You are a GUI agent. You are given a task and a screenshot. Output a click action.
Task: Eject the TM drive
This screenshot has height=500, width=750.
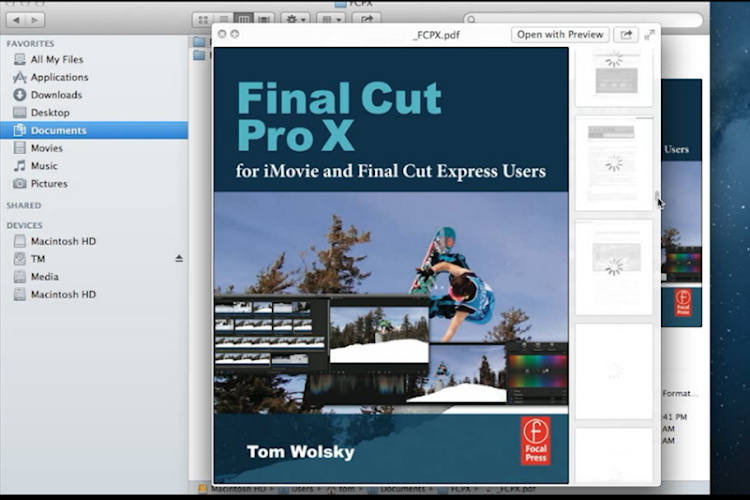(x=179, y=259)
